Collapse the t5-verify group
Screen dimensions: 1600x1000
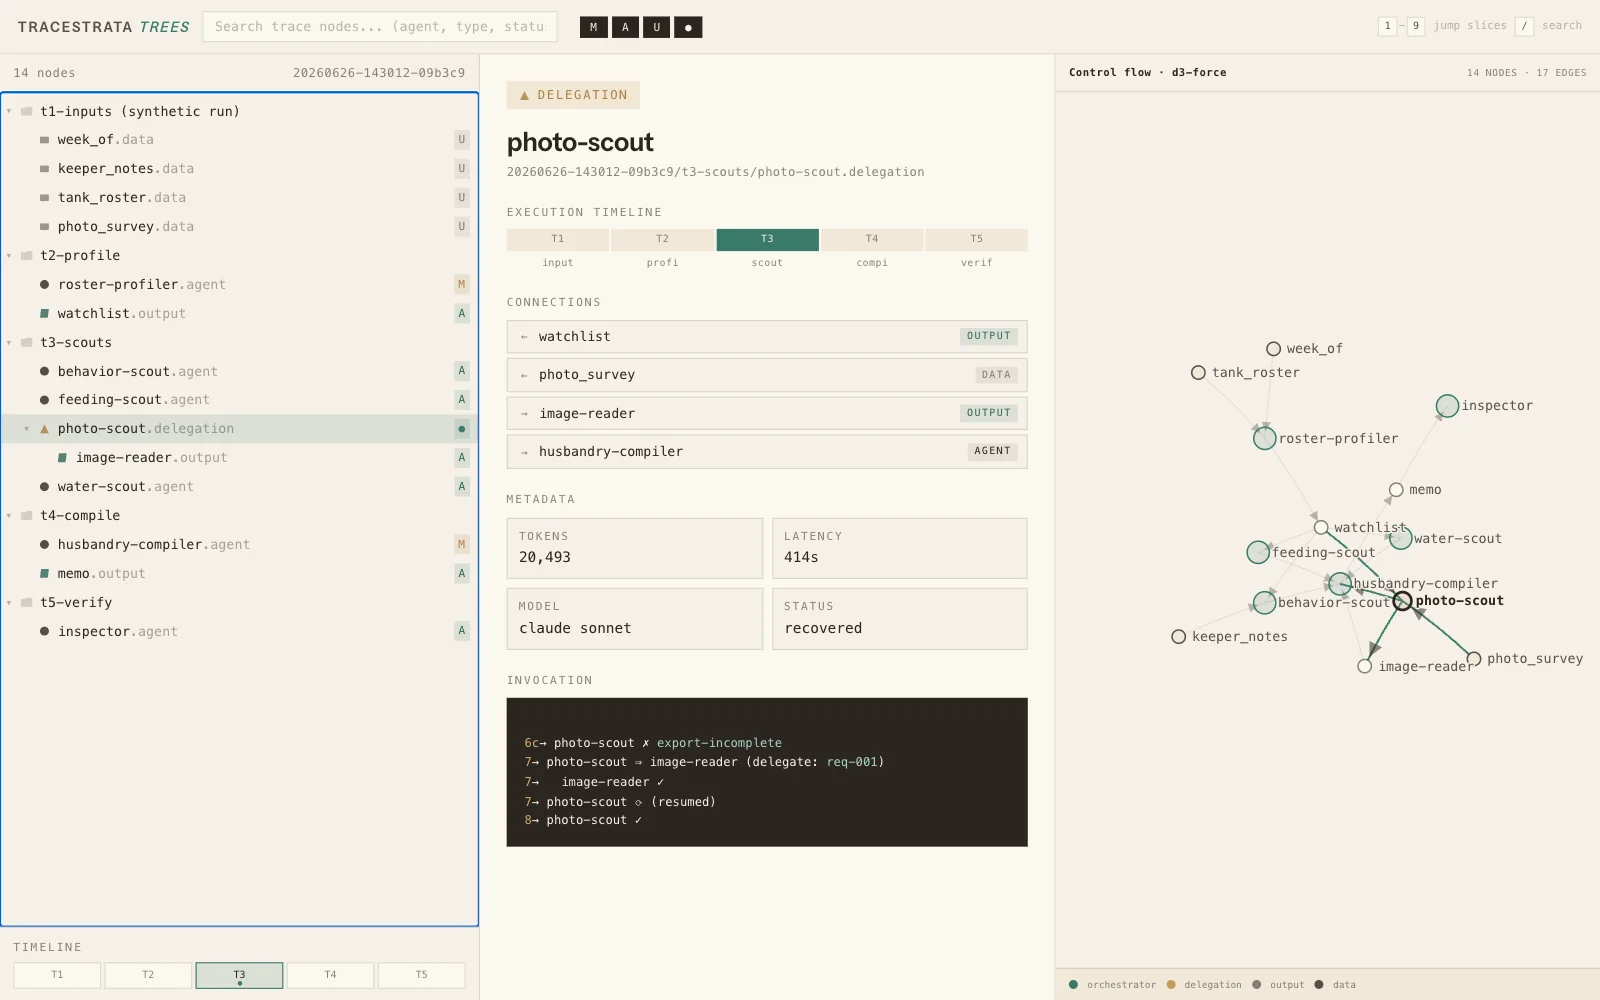point(9,603)
